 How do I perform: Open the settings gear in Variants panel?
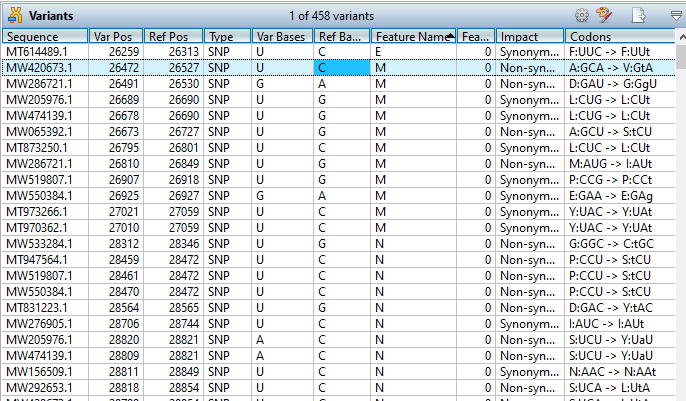coord(581,15)
